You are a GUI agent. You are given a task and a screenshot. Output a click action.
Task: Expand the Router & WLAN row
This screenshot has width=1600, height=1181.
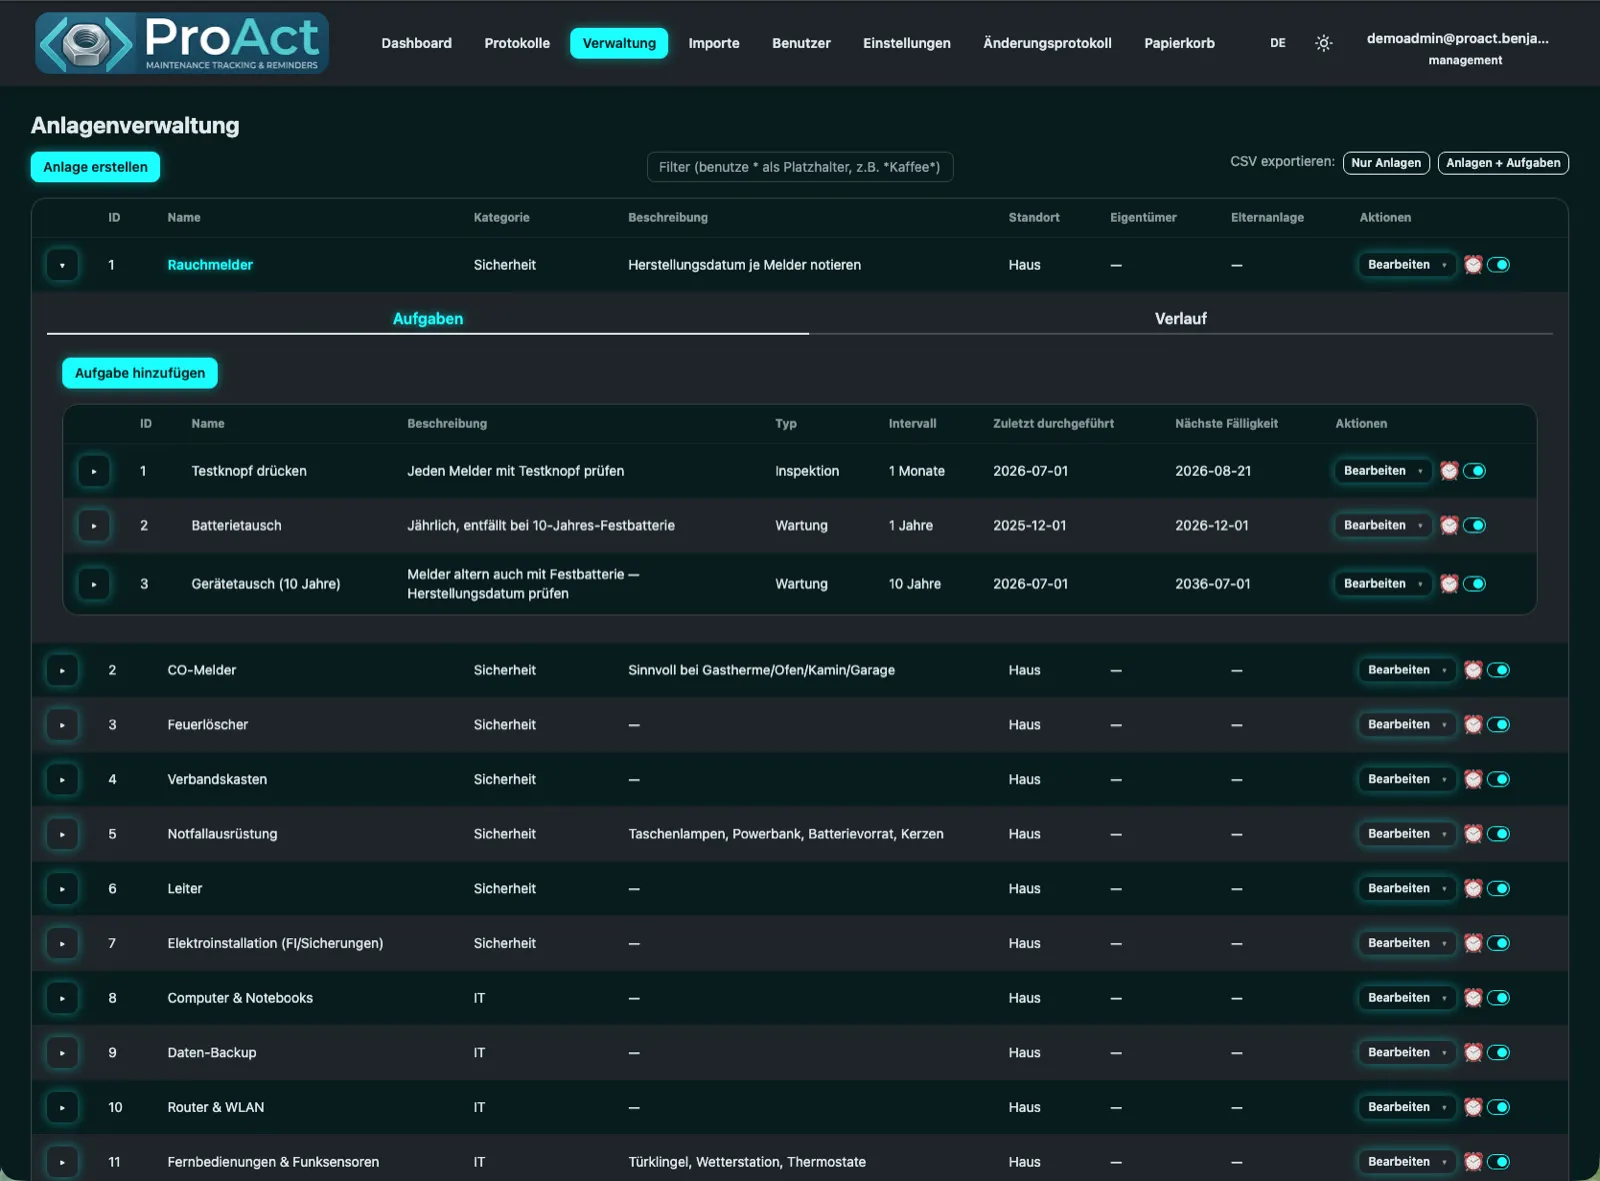(x=62, y=1107)
